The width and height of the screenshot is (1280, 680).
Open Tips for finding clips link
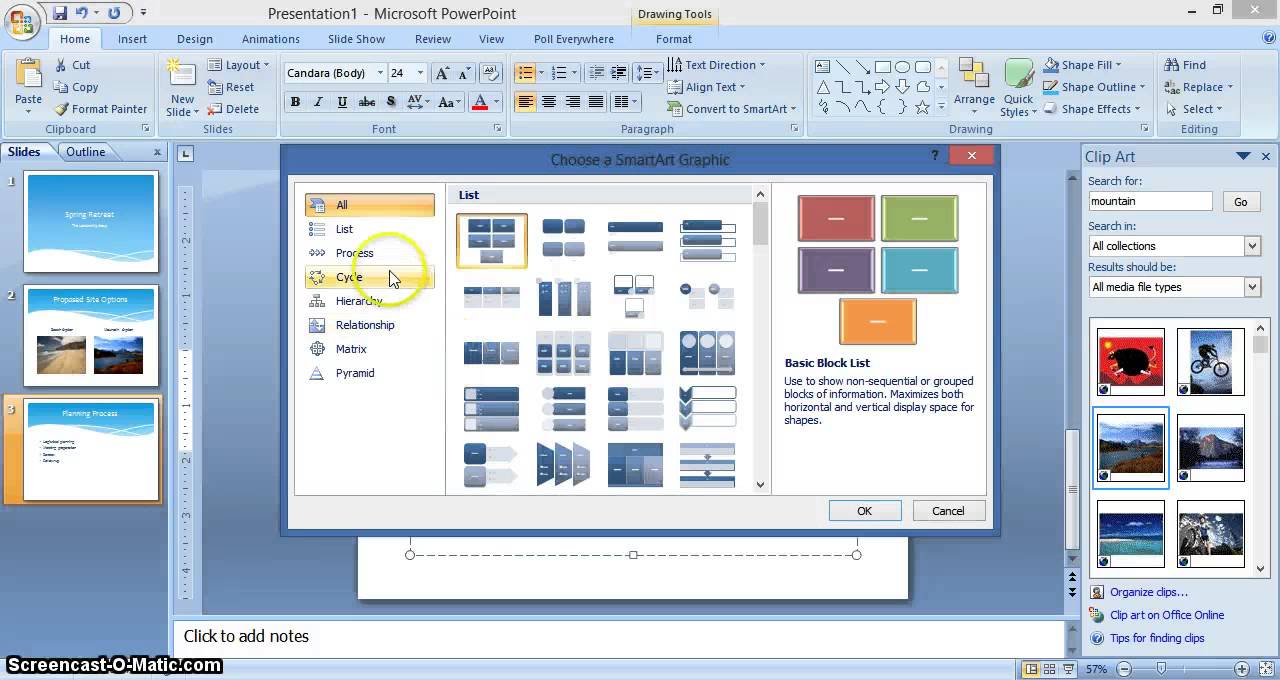(1157, 638)
